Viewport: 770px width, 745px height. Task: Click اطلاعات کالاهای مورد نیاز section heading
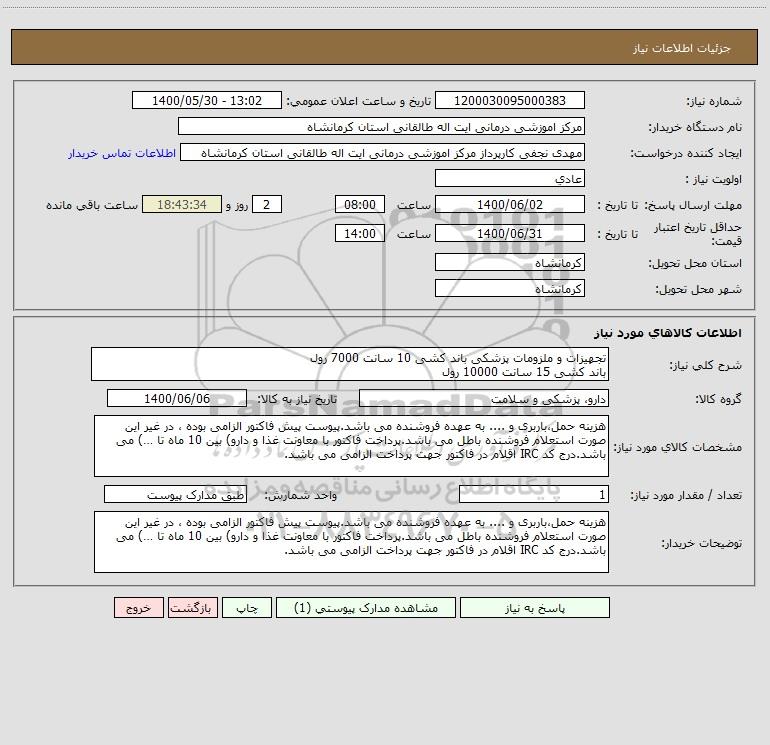pos(667,333)
